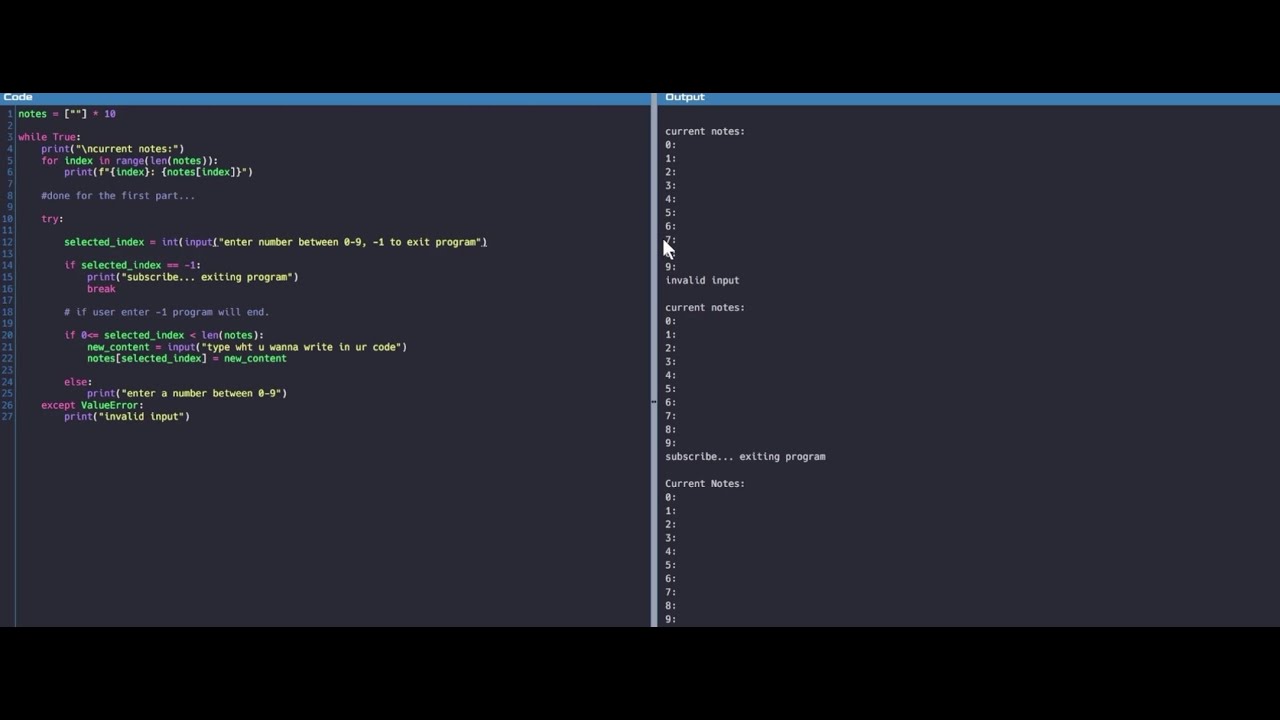Click the 'new_content = input(...' code line
This screenshot has width=1280, height=720.
(246, 347)
